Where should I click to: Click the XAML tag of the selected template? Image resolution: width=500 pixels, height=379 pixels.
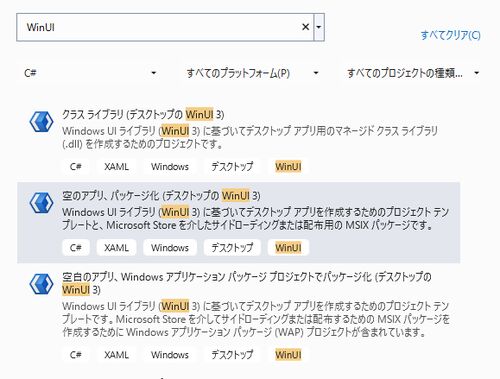click(x=116, y=248)
